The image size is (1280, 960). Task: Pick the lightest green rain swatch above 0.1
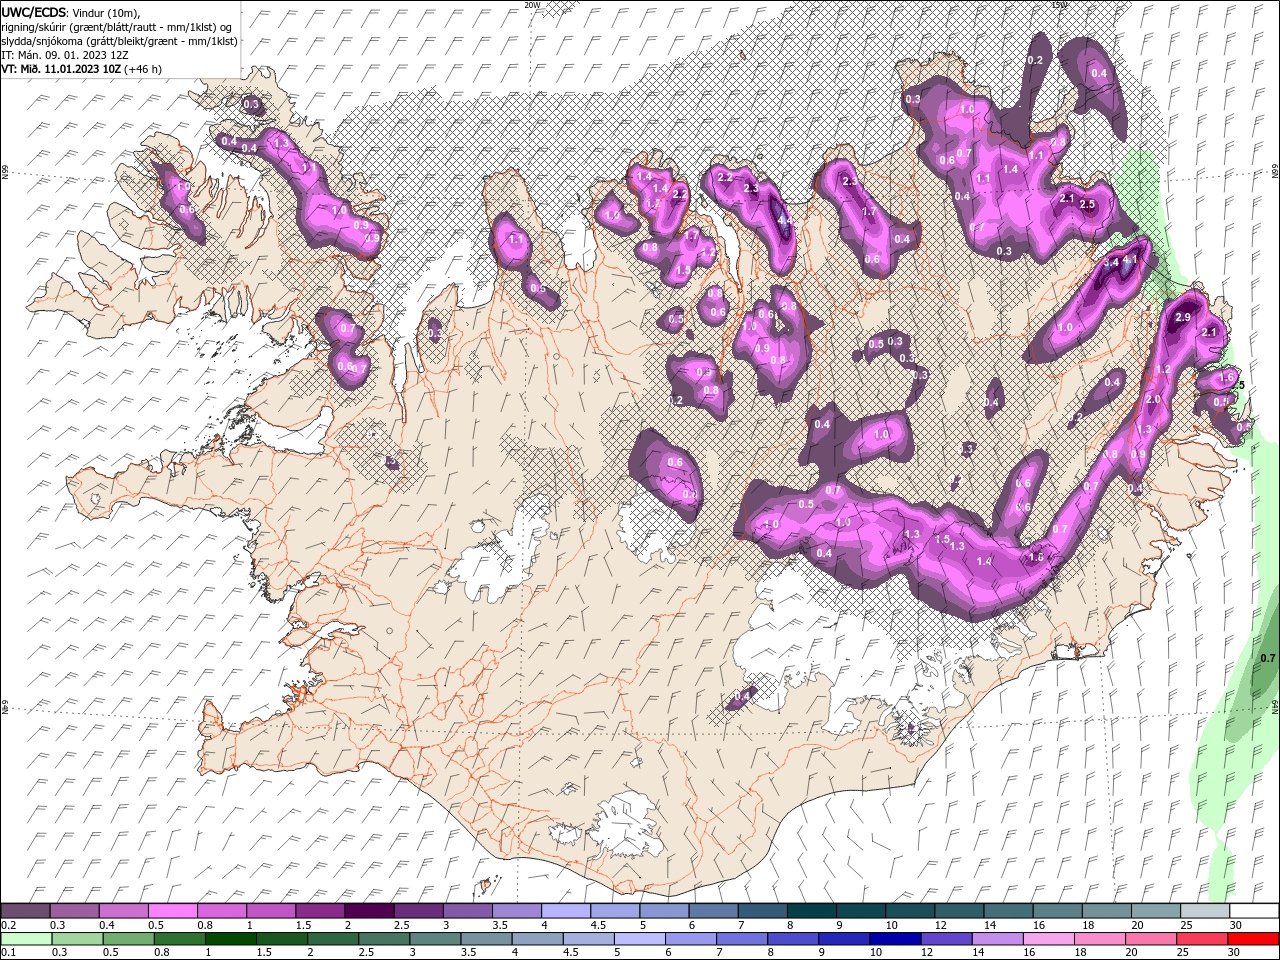[26, 939]
